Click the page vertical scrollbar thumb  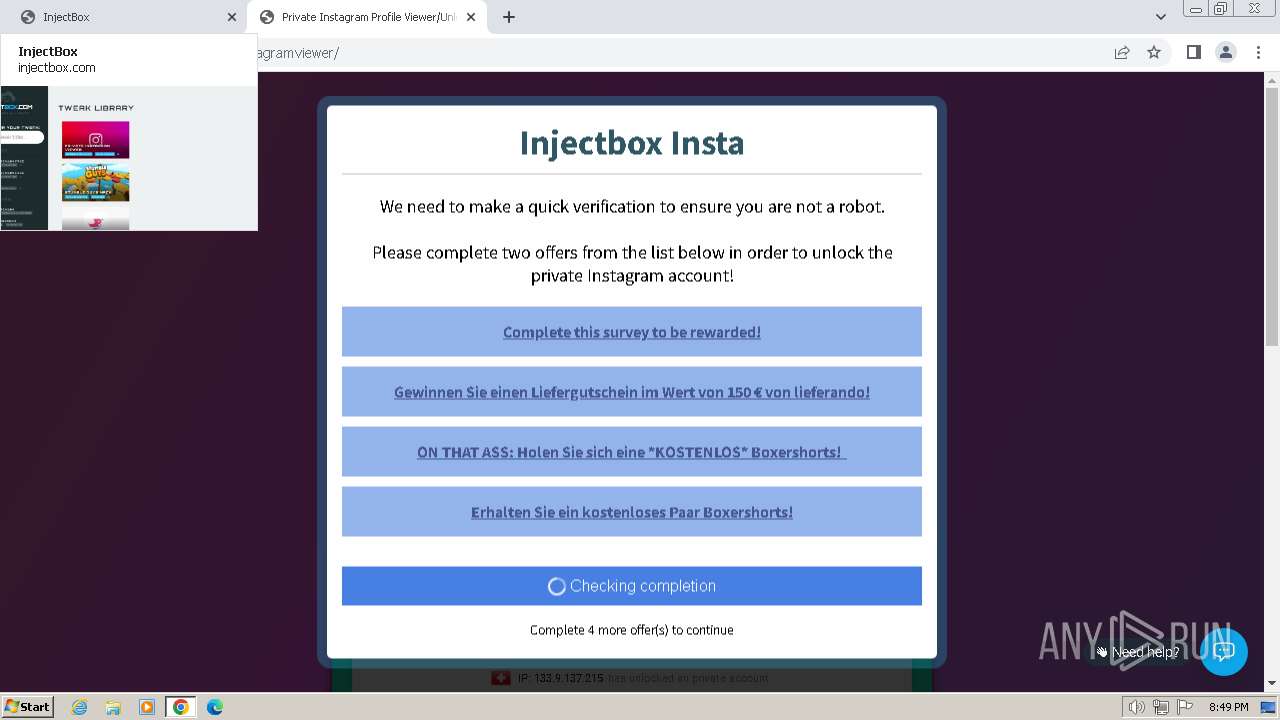1272,215
